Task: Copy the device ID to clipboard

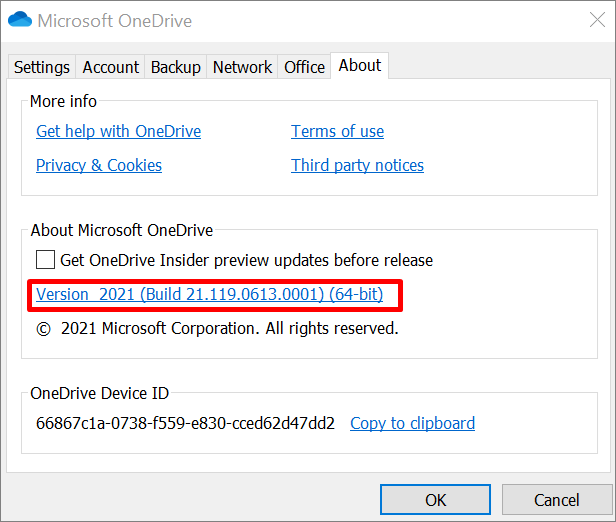Action: [412, 423]
